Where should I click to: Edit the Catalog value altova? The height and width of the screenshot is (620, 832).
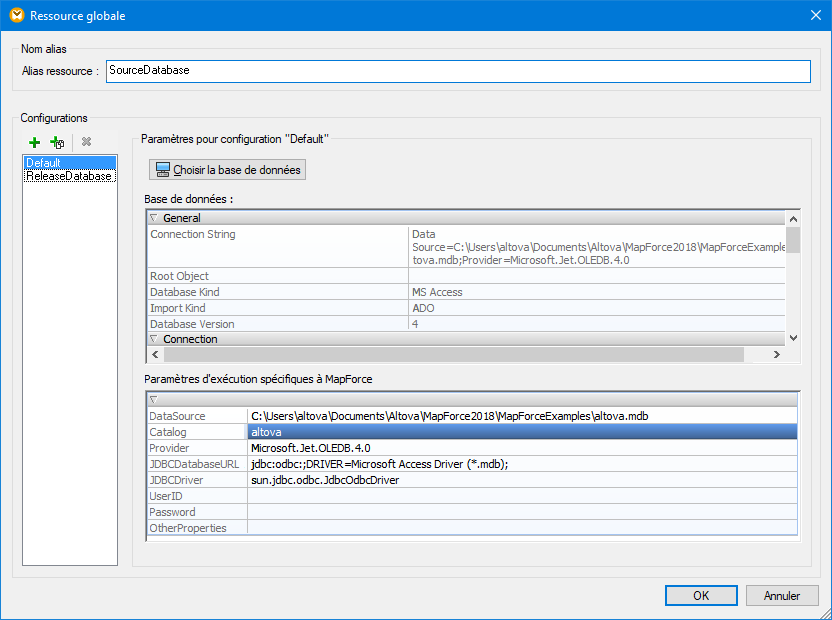pyautogui.click(x=520, y=432)
